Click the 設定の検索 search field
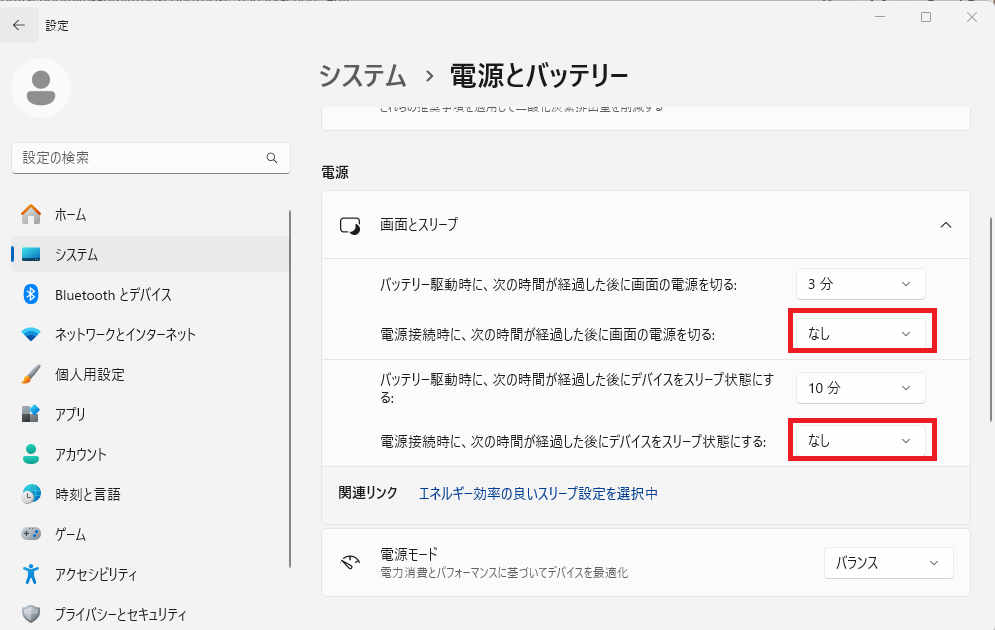The image size is (995, 630). (150, 158)
